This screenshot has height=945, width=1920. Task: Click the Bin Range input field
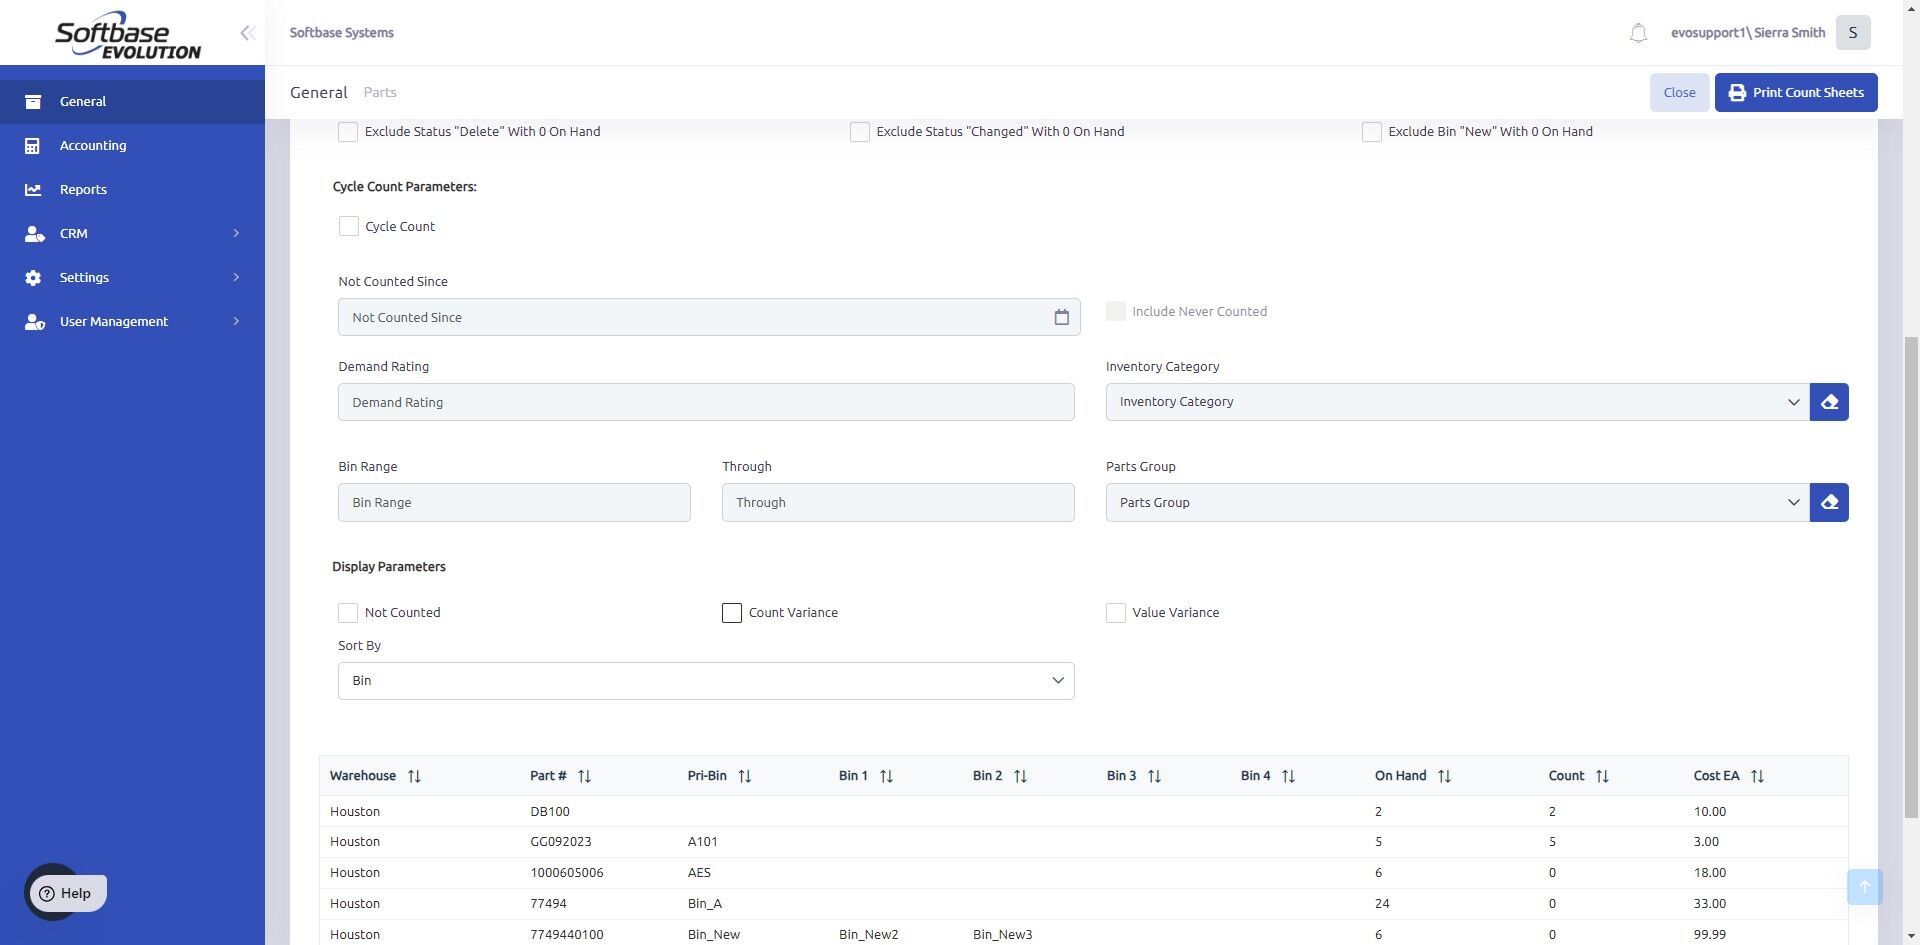click(x=514, y=502)
